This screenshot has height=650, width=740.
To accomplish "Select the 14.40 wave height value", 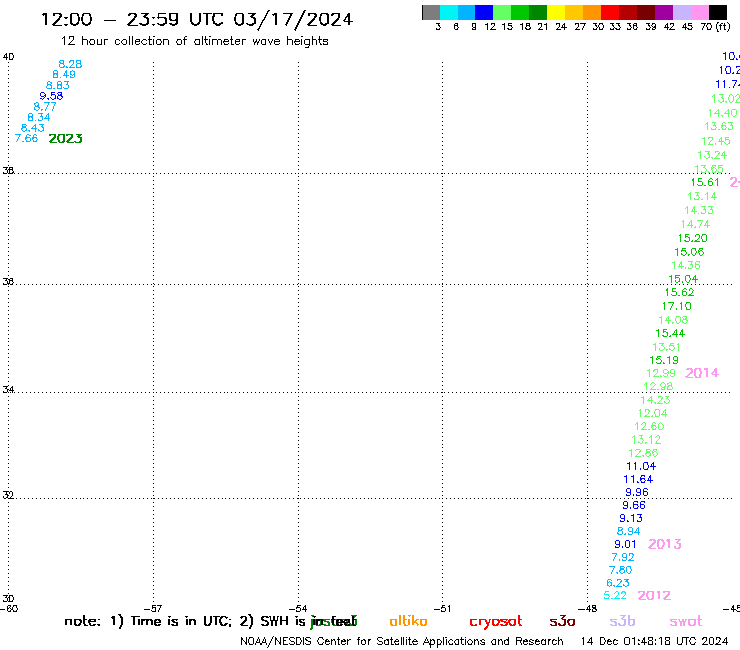I will coord(722,113).
